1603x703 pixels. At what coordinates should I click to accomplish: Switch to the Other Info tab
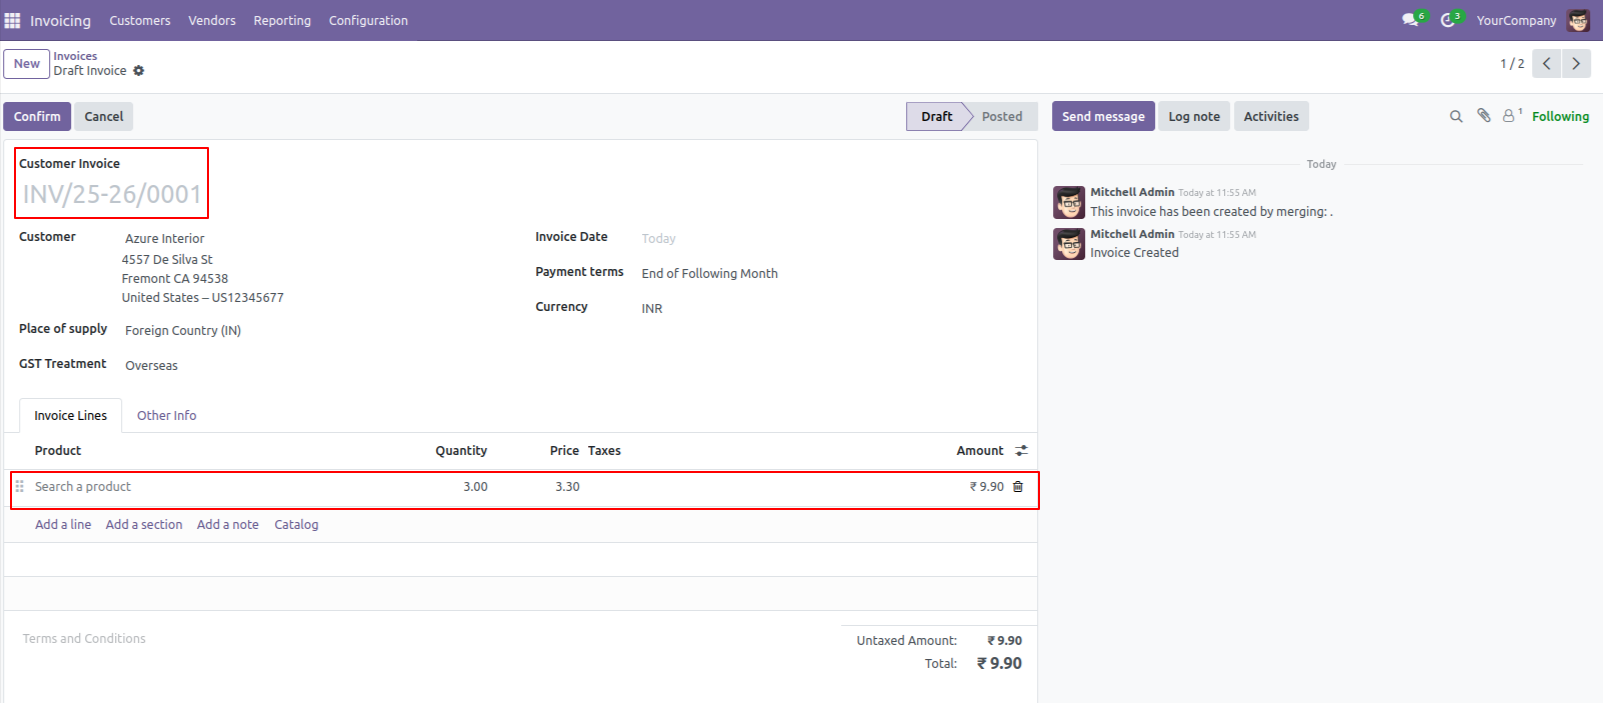[166, 415]
